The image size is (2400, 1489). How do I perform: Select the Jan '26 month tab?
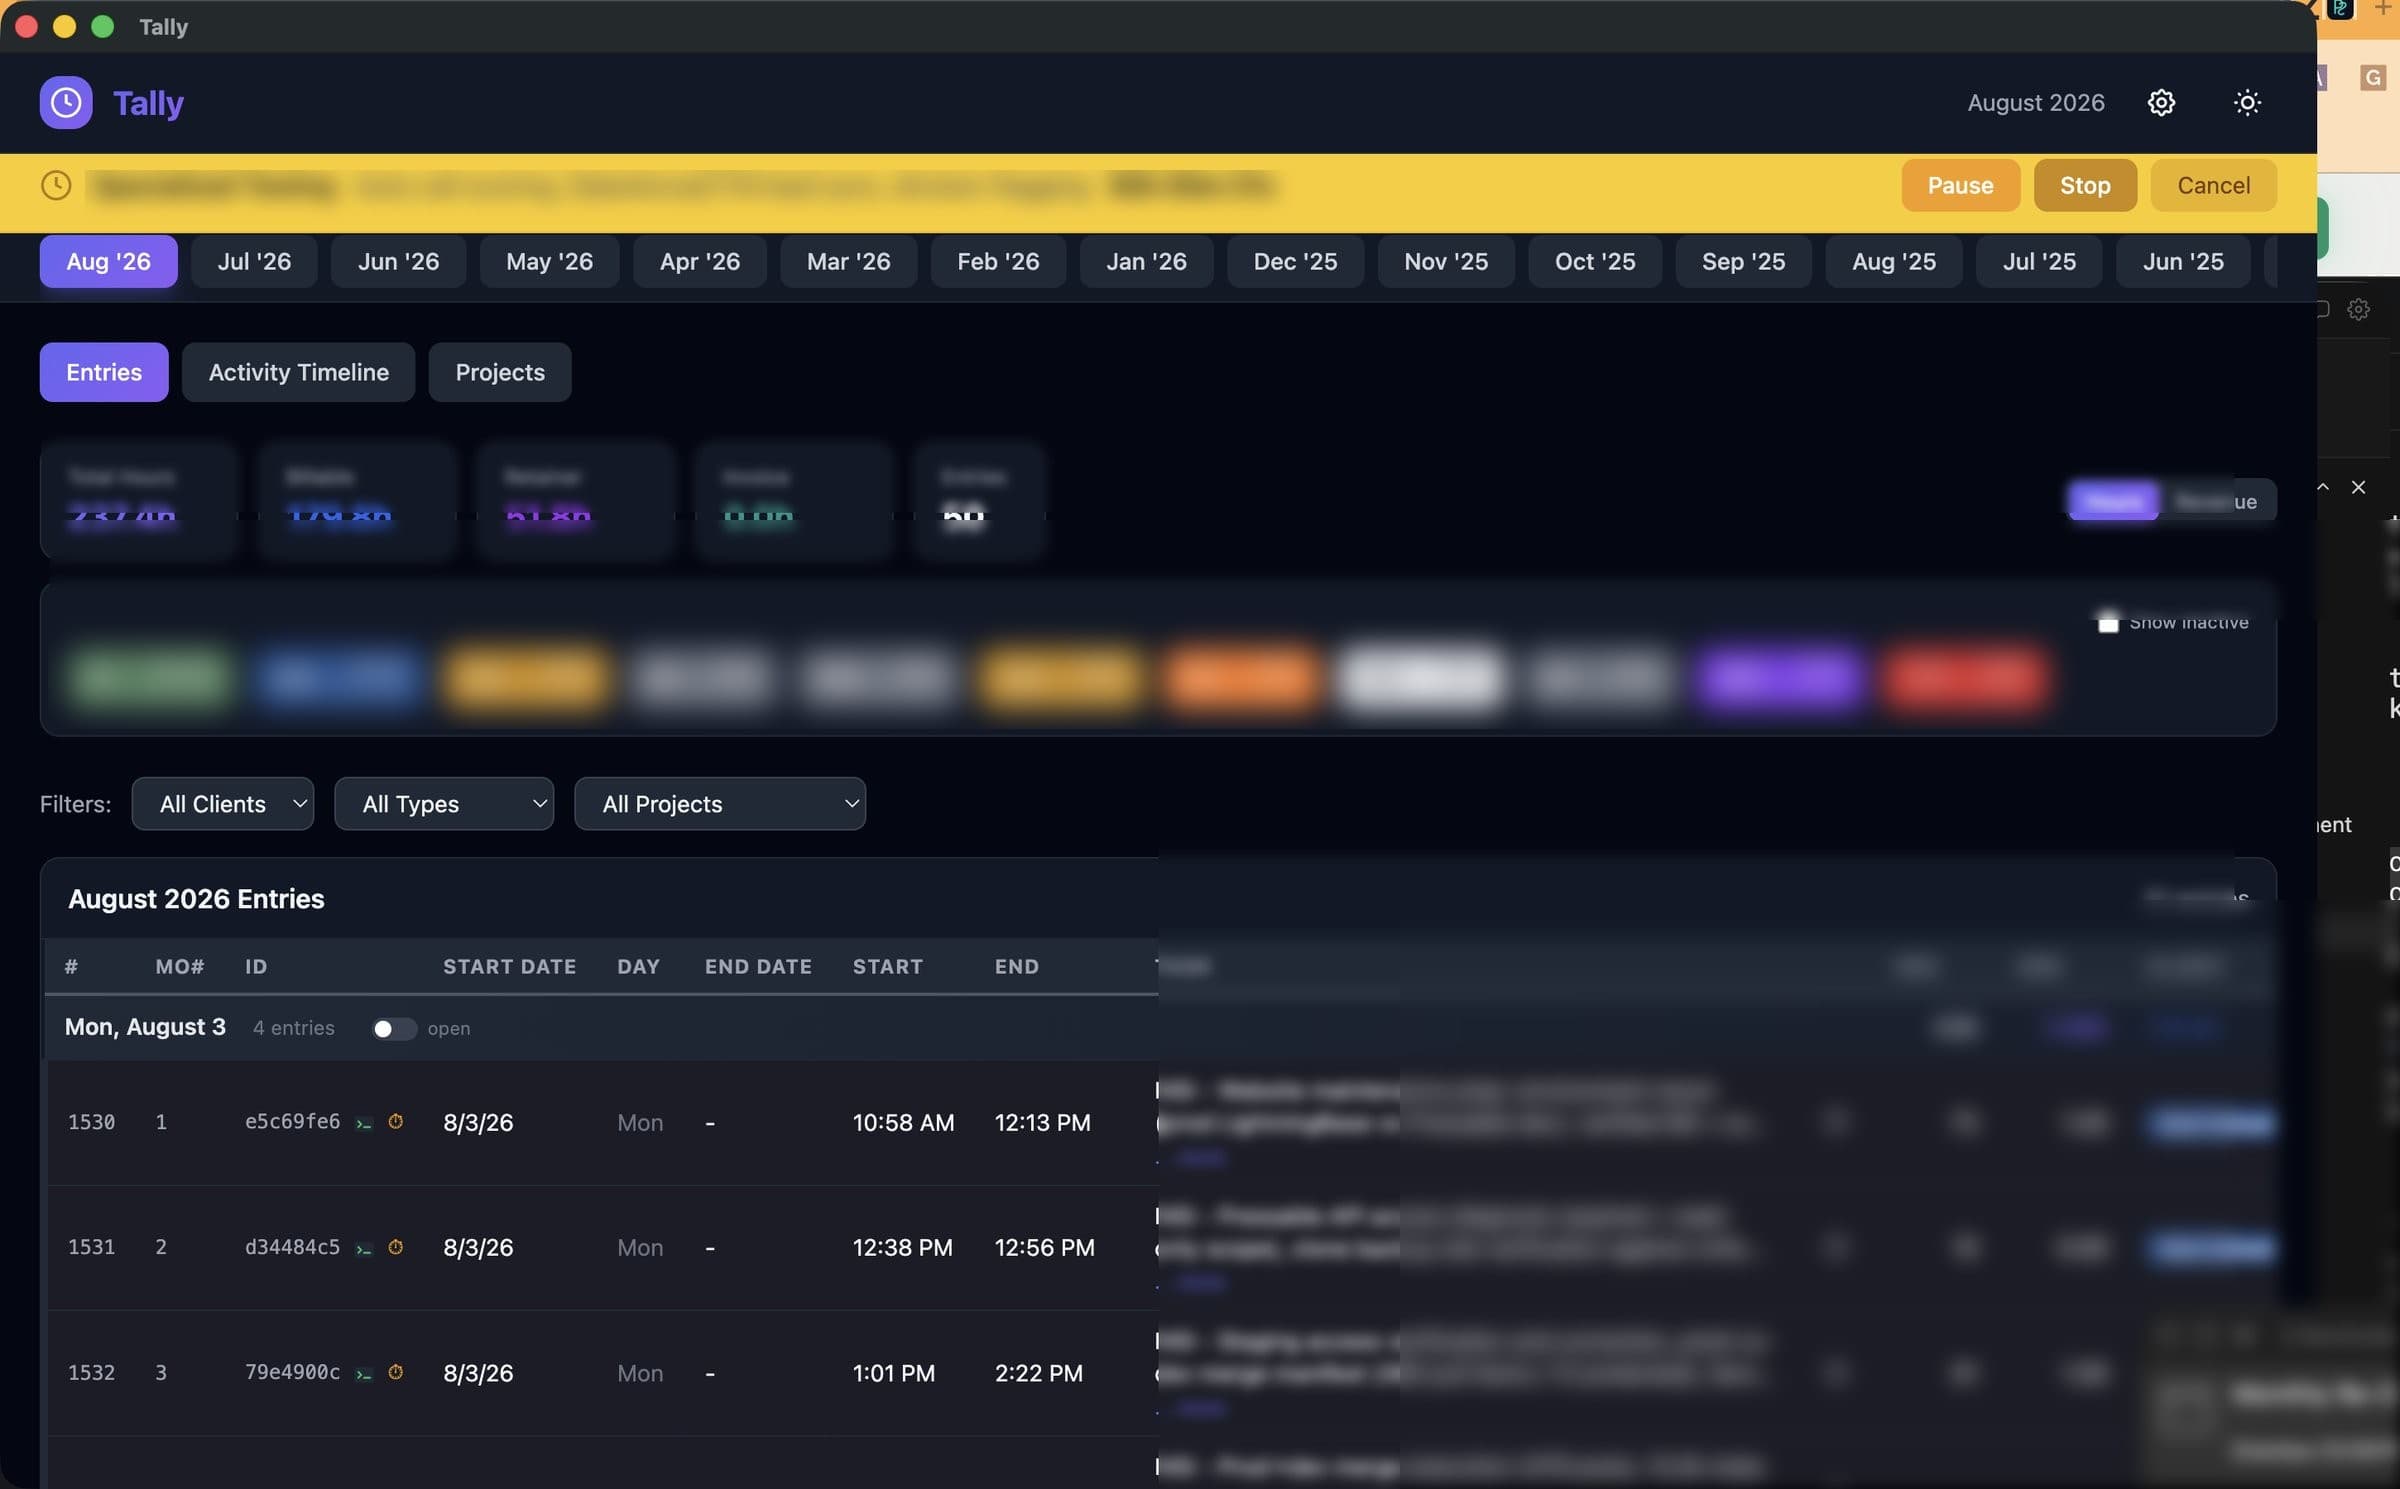click(1146, 261)
